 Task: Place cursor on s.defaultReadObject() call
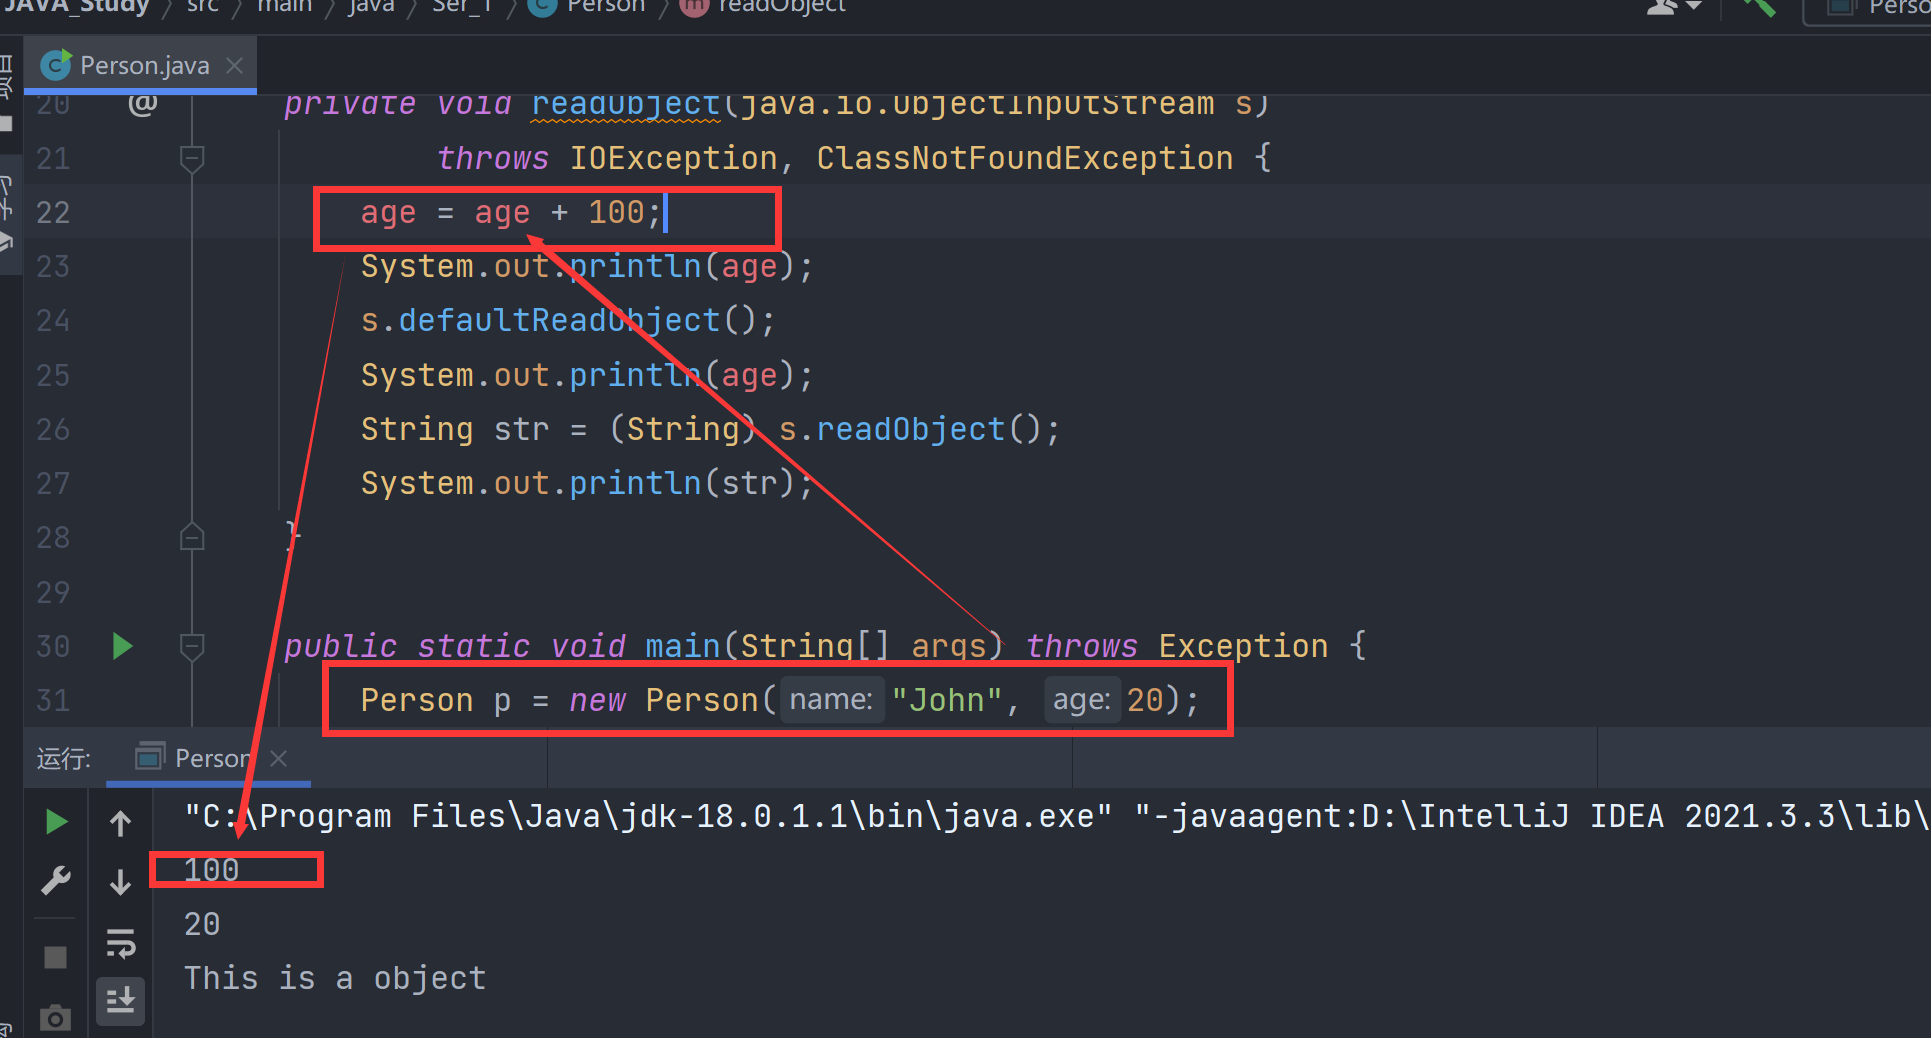pyautogui.click(x=568, y=320)
